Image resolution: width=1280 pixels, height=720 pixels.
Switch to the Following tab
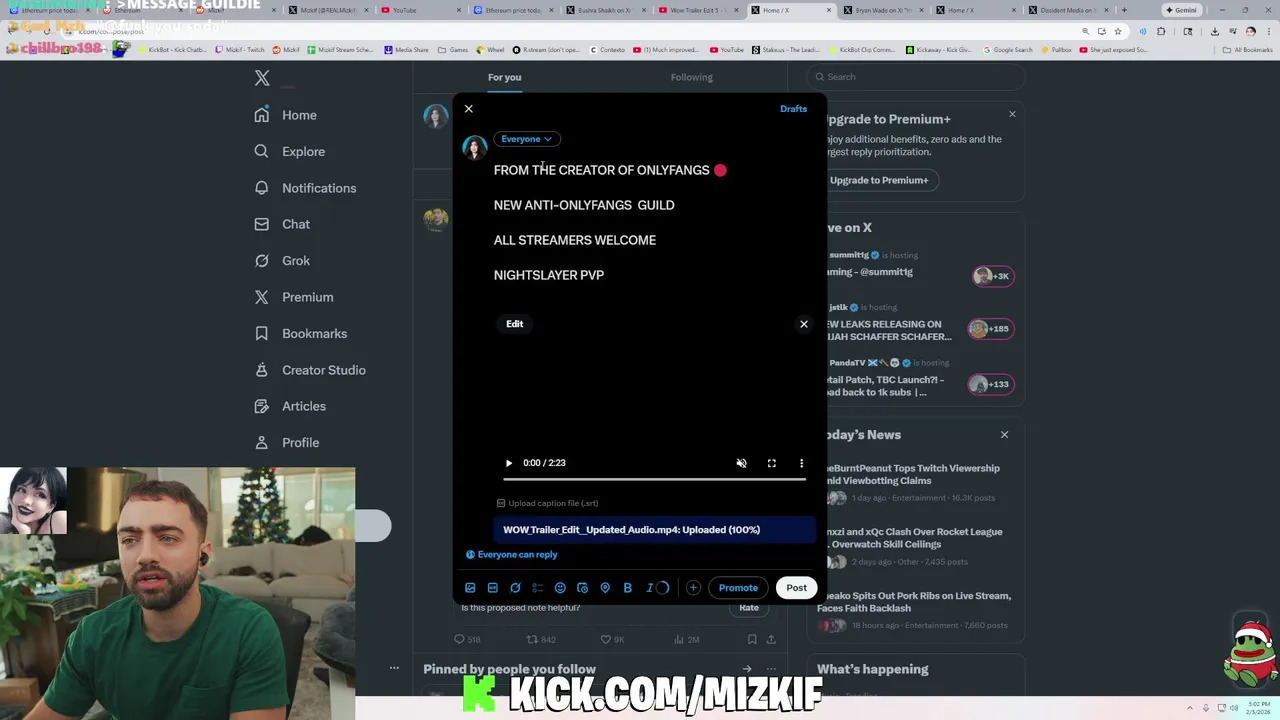[x=691, y=77]
